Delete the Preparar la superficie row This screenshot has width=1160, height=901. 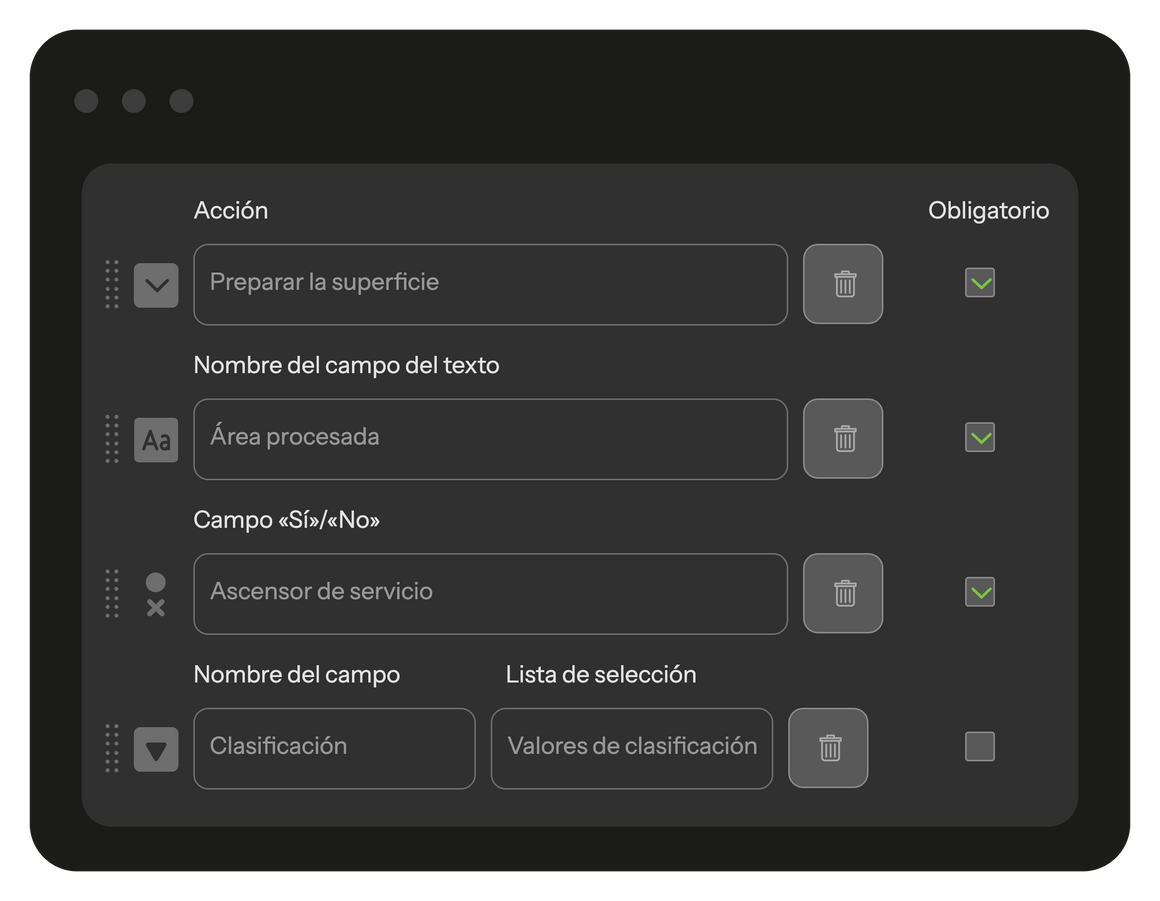point(843,284)
